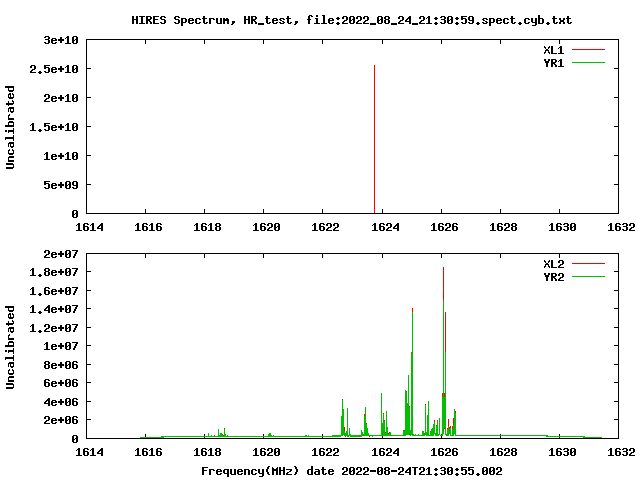The width and height of the screenshot is (640, 480).
Task: Click the 3e+10 tick label
Action: coord(61,40)
